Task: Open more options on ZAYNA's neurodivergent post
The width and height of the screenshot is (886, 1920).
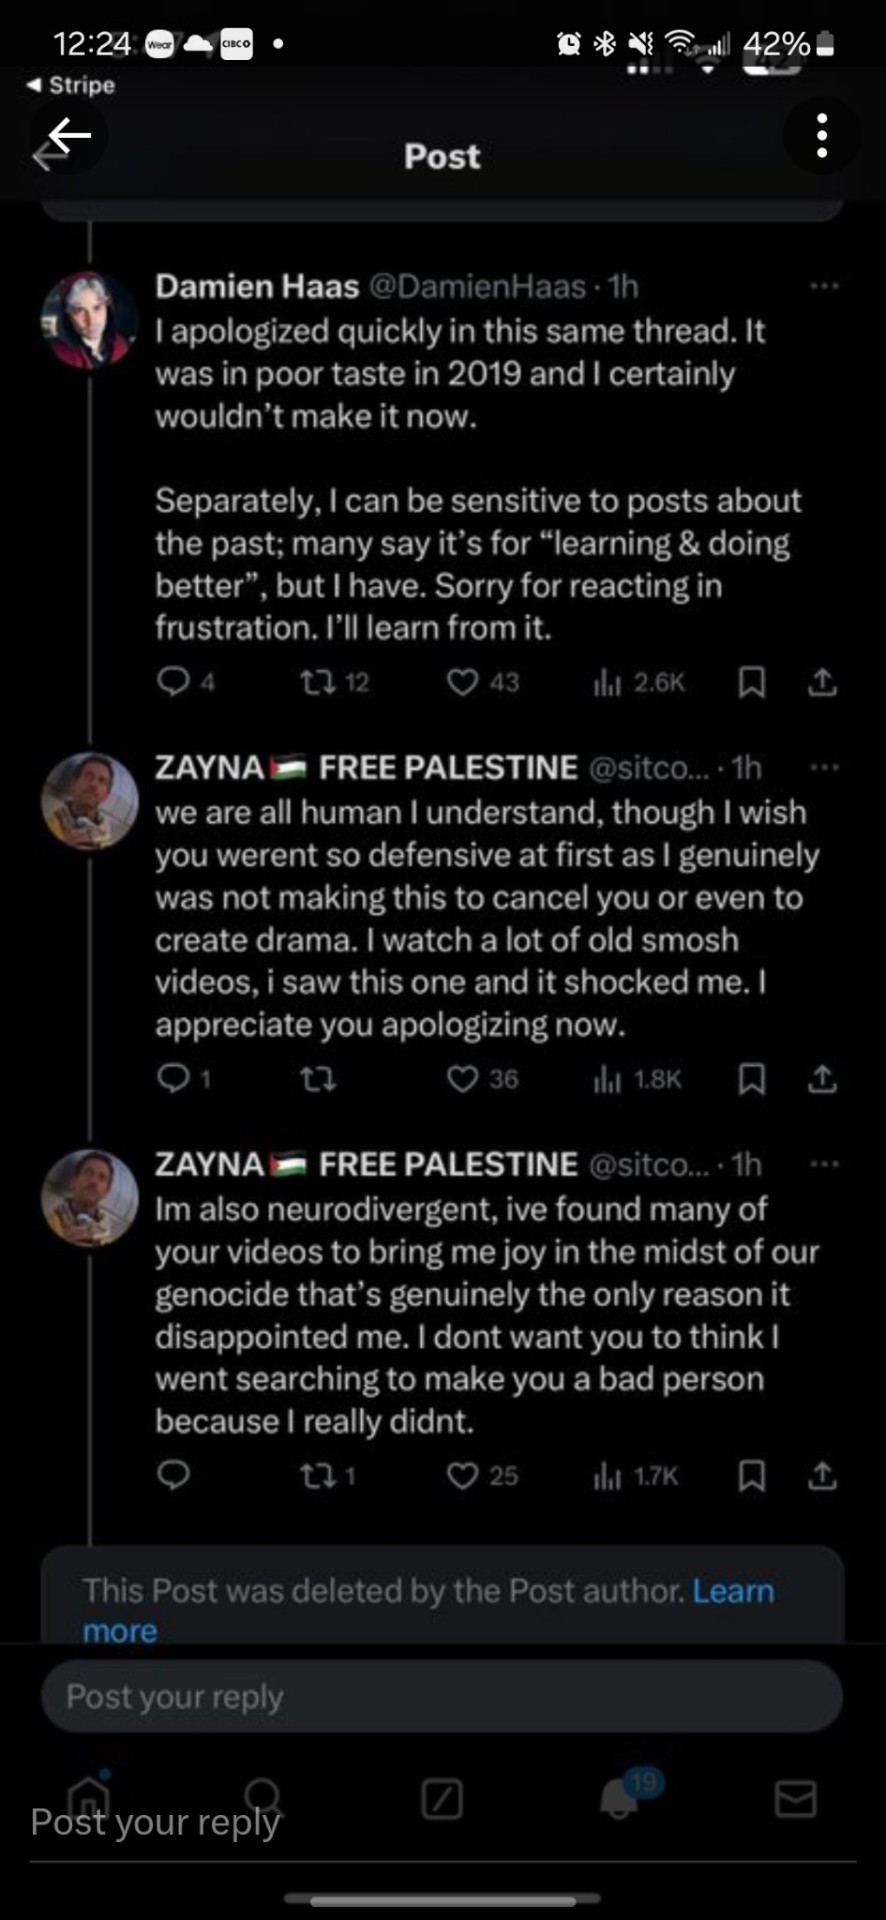Action: click(x=824, y=1164)
